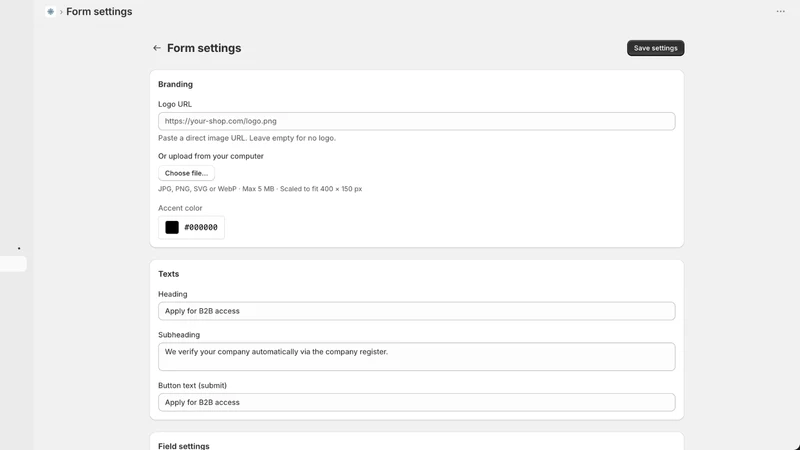This screenshot has height=450, width=800.
Task: Click the 'Paste a direct image URL' hint
Action: 247,138
